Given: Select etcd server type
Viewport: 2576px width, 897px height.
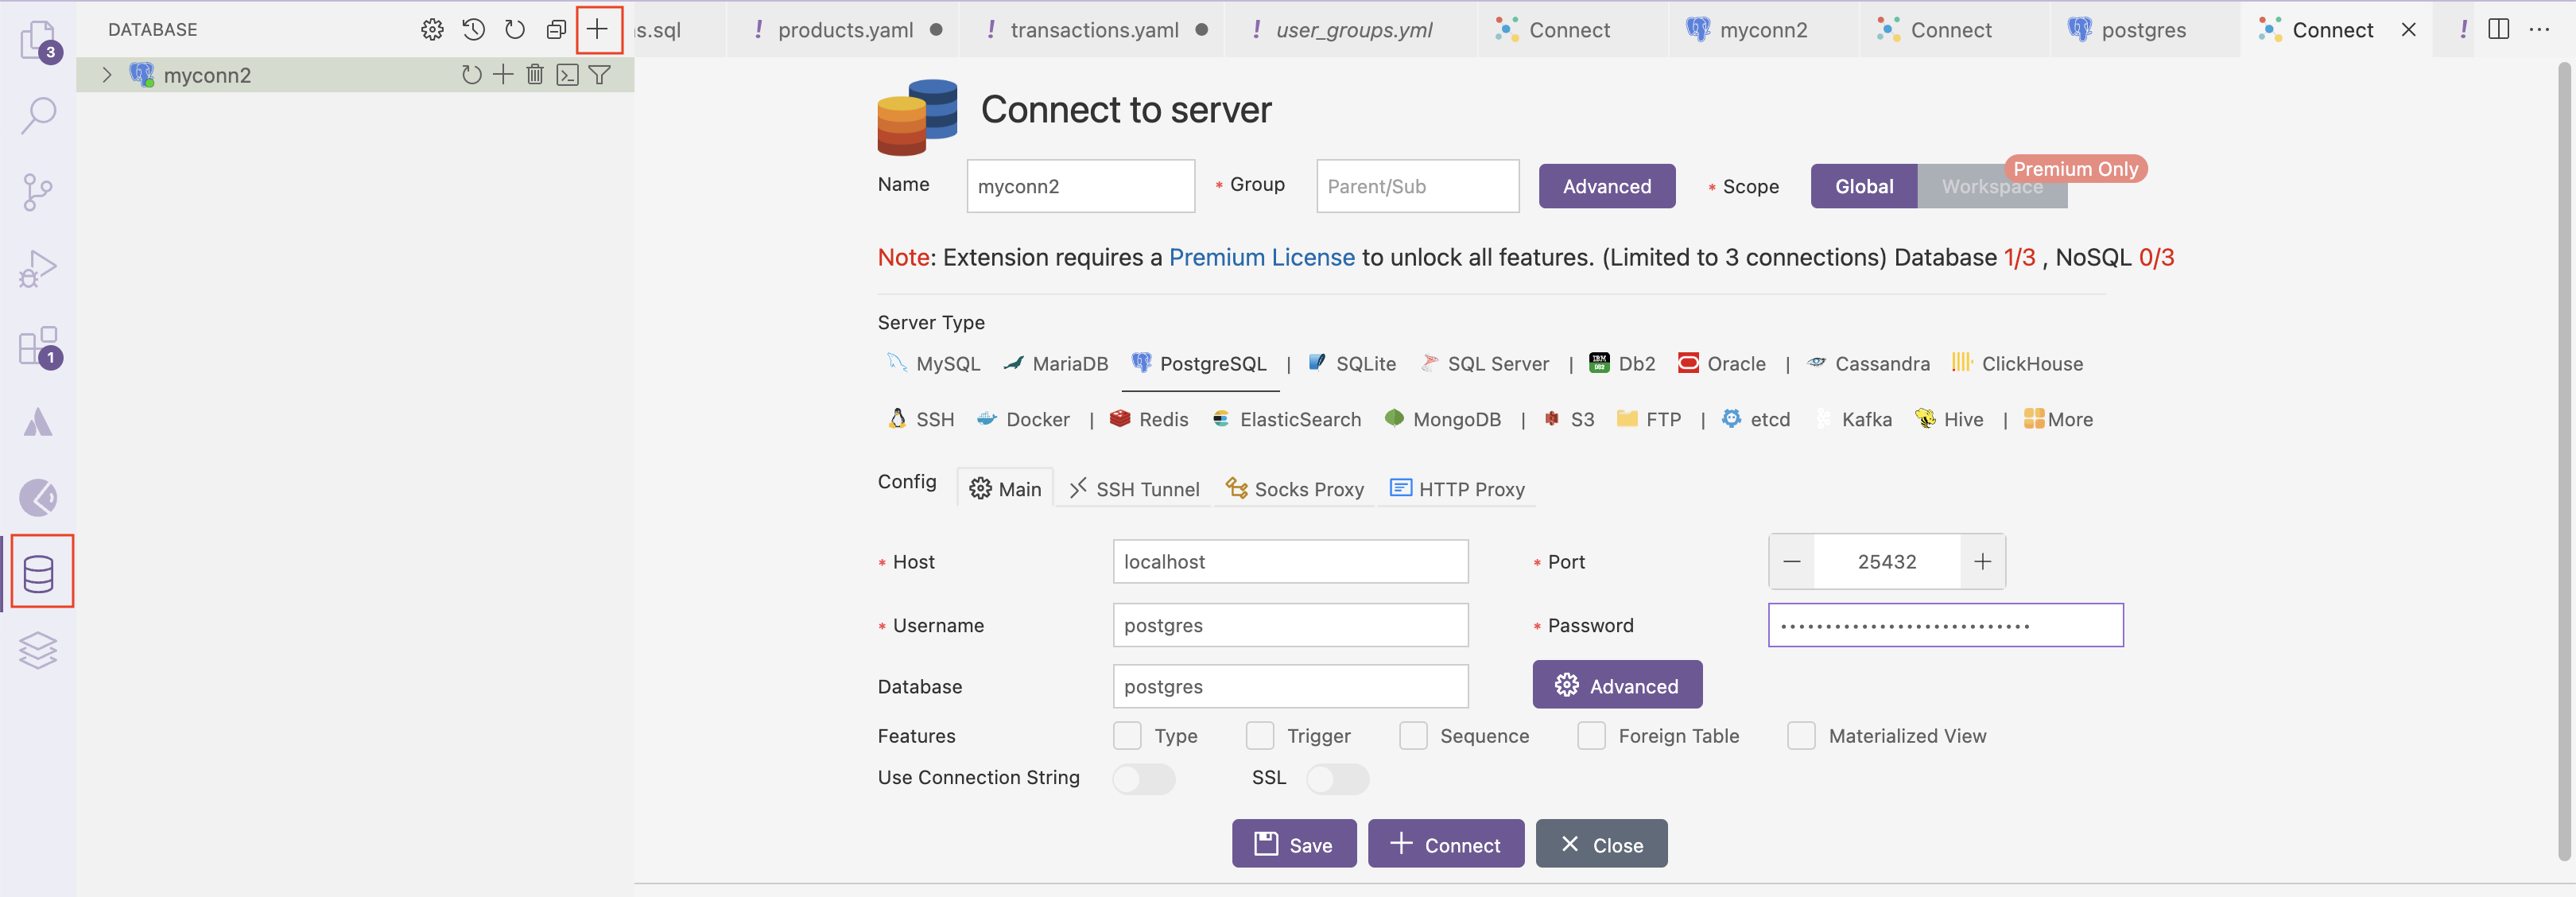Looking at the screenshot, I should click(1756, 419).
